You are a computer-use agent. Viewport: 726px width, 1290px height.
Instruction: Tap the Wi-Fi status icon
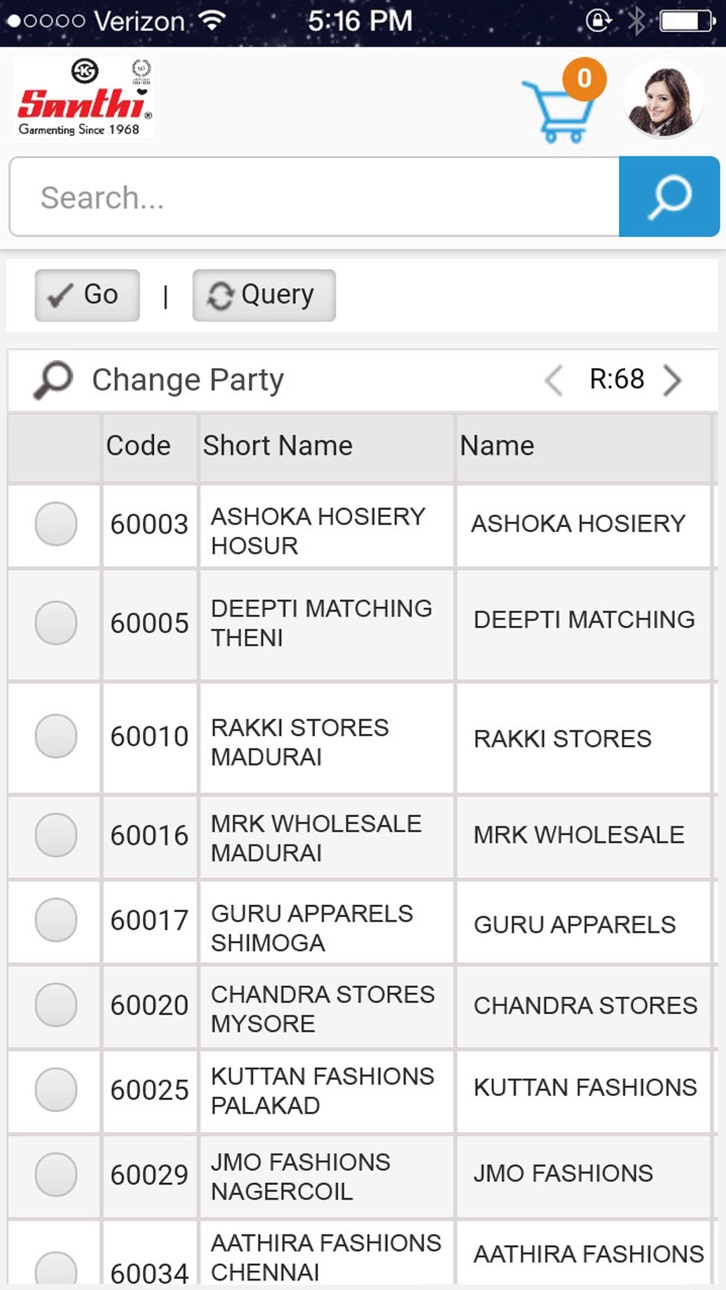213,20
